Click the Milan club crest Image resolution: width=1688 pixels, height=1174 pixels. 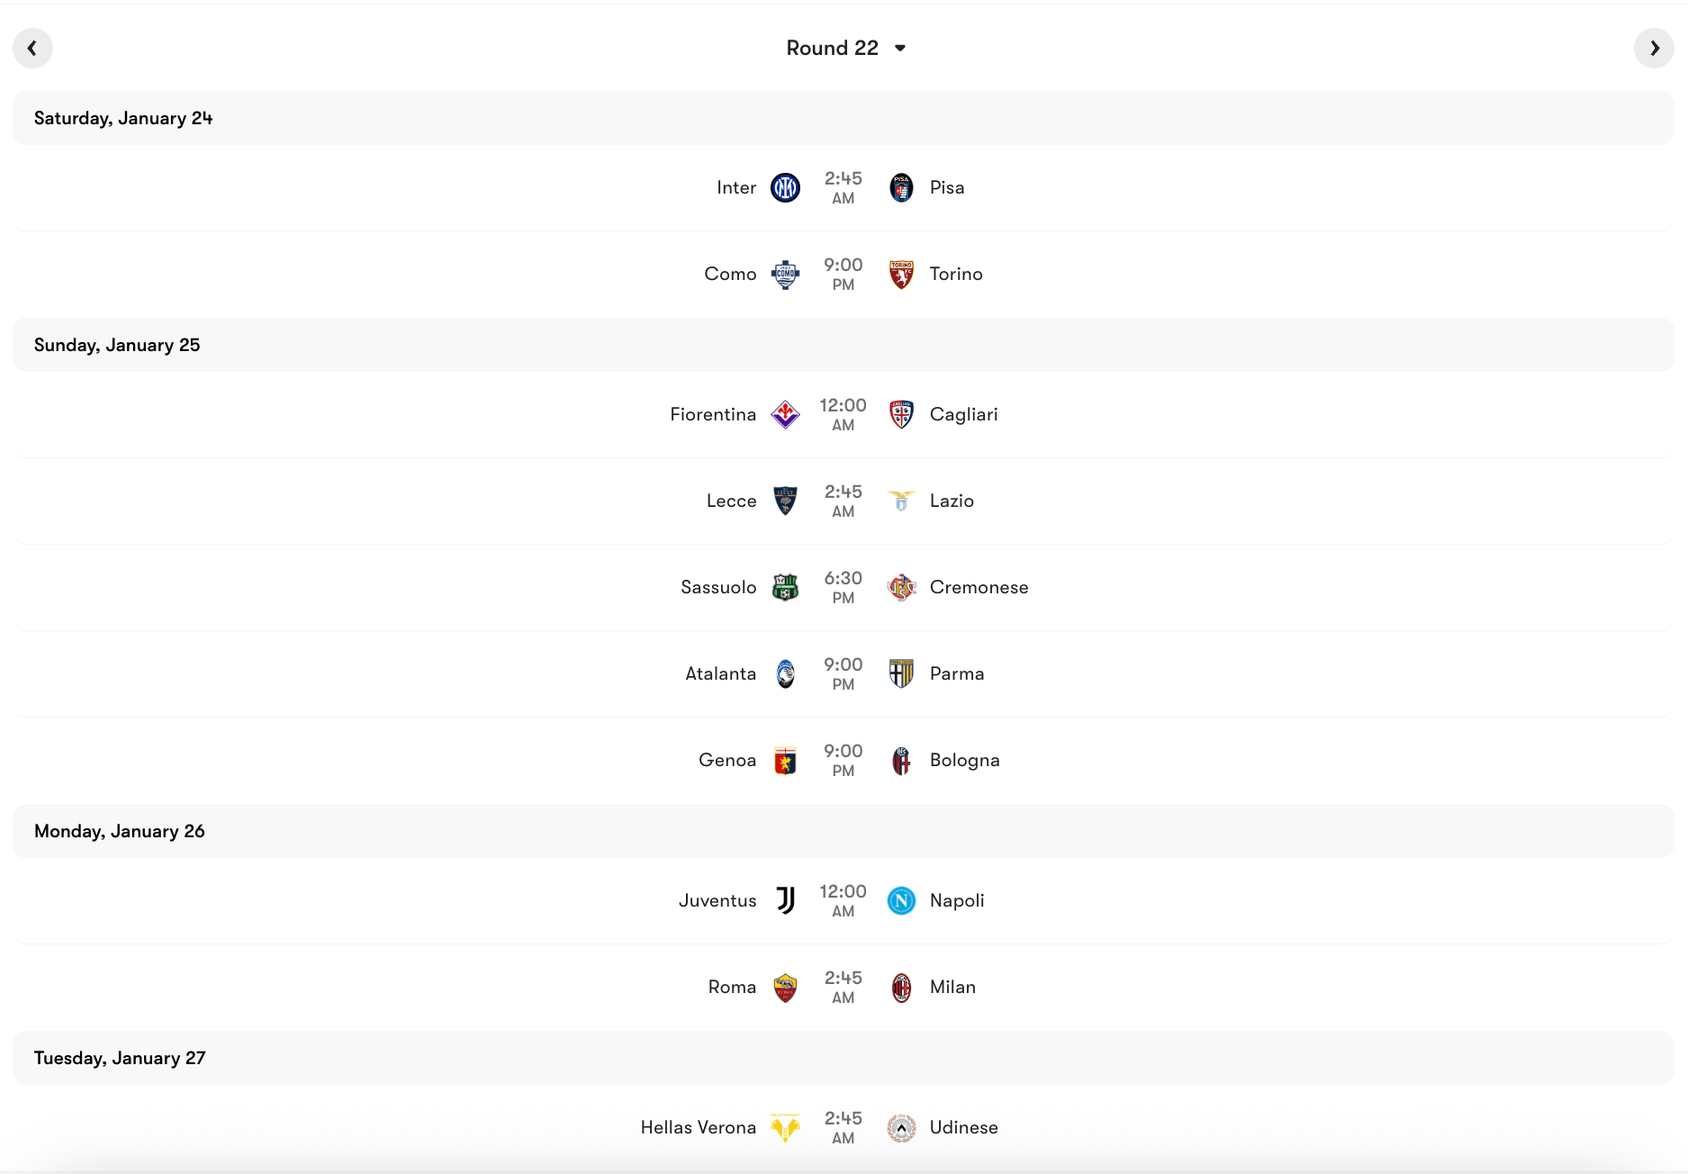pos(901,986)
